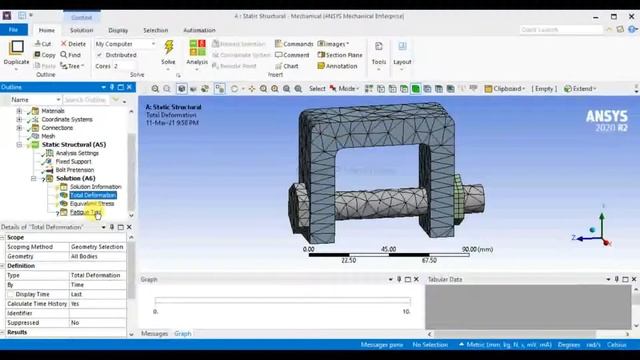Select the Edge selection filter
The image size is (640, 360).
click(x=392, y=89)
